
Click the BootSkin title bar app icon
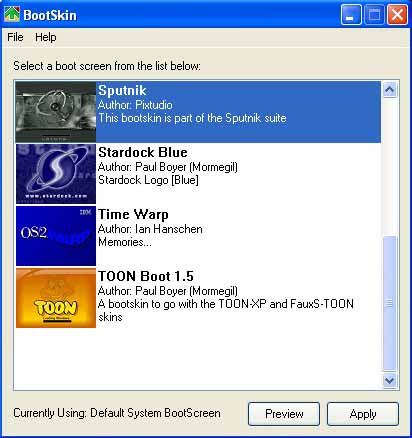(12, 15)
